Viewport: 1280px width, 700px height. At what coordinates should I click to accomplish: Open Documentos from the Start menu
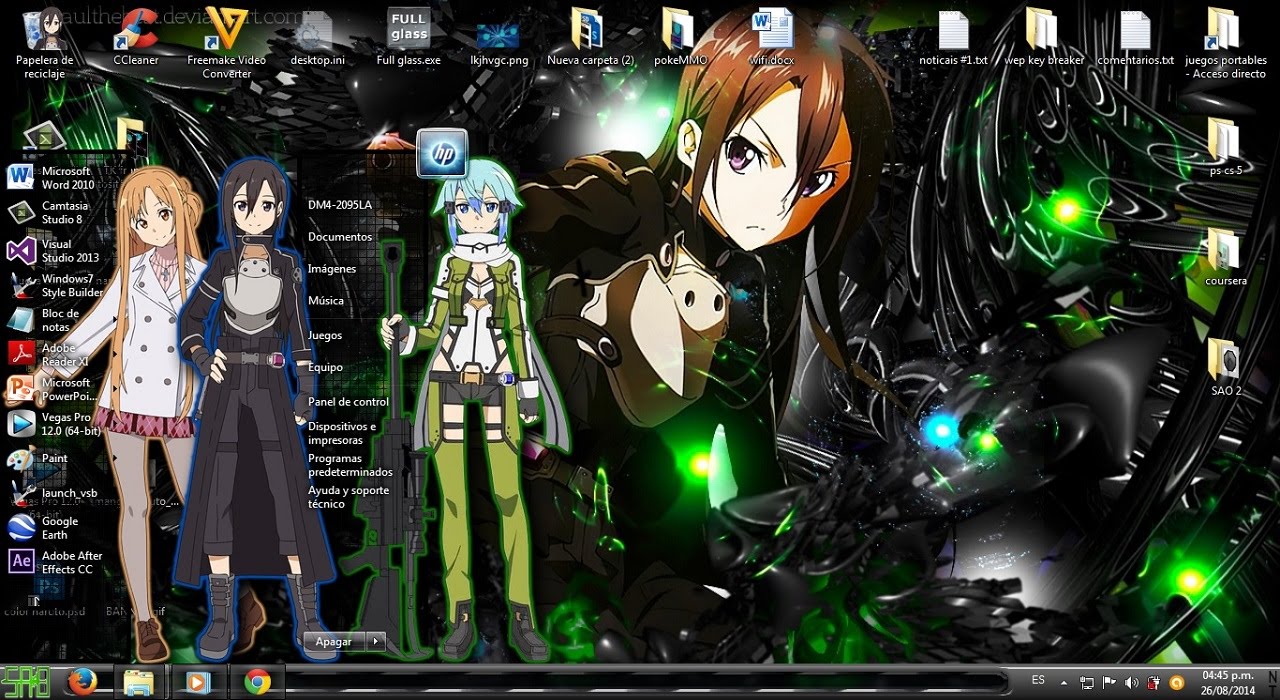[340, 237]
